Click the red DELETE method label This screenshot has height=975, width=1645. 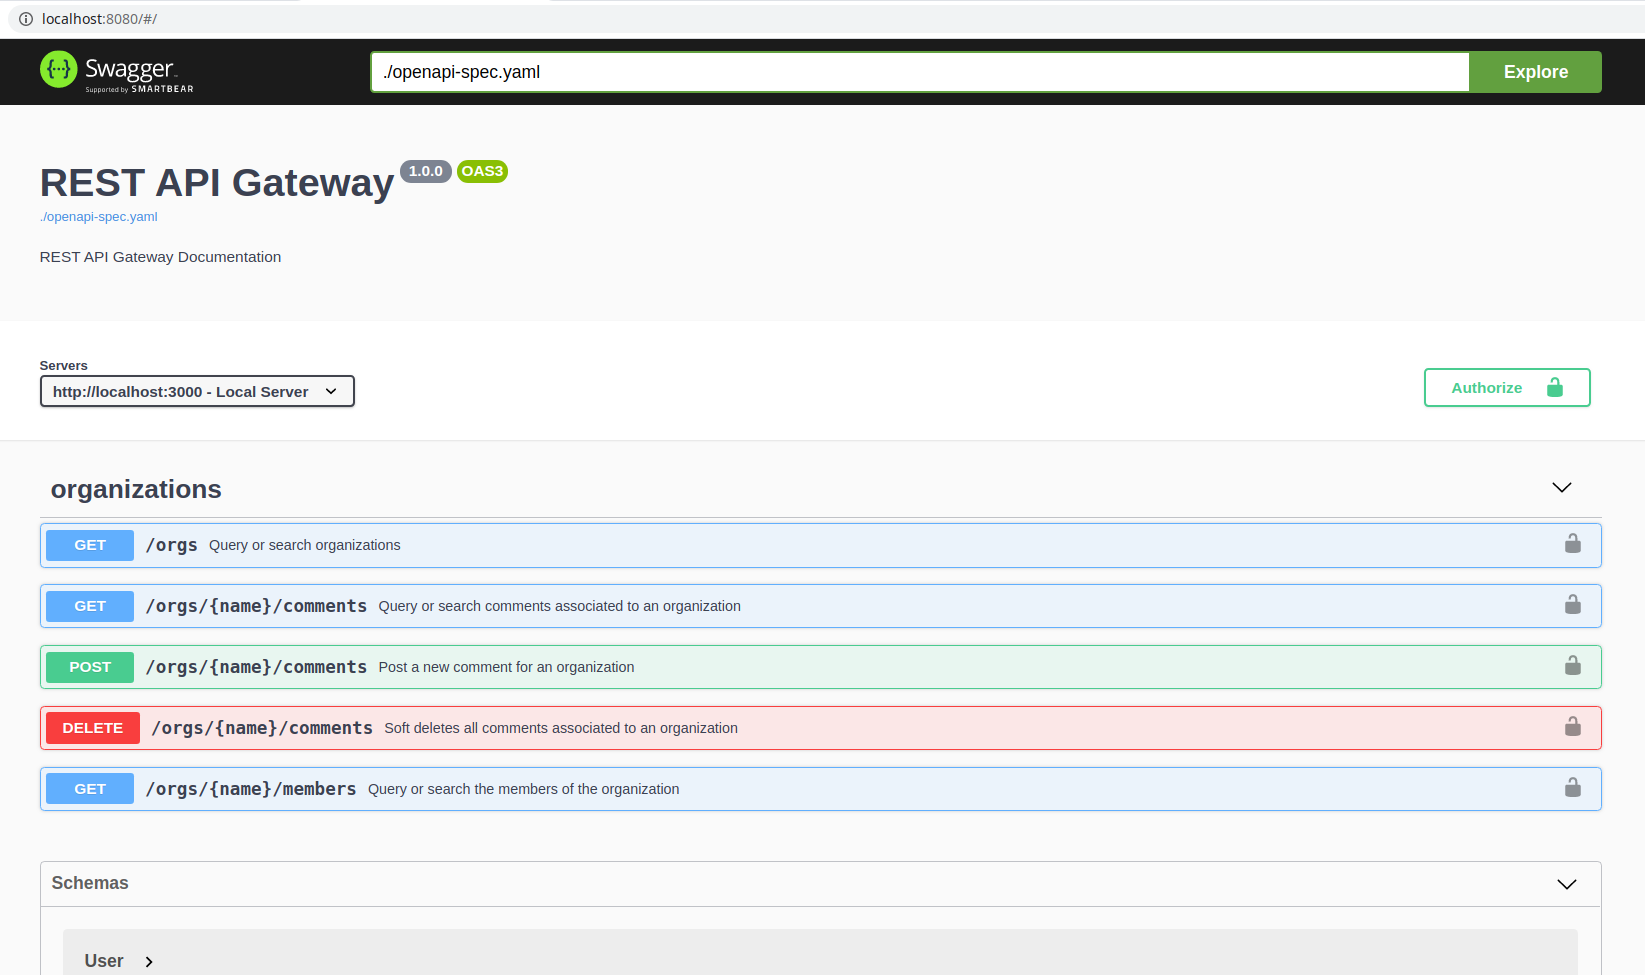point(93,728)
